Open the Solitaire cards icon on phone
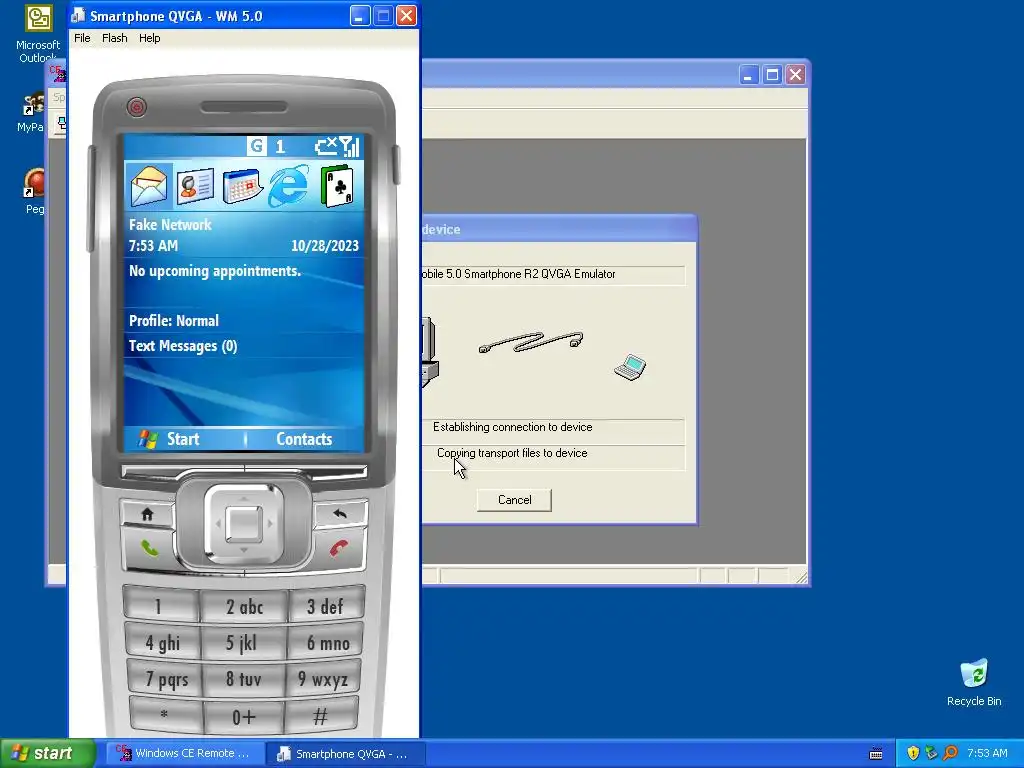The height and width of the screenshot is (768, 1024). (x=337, y=186)
